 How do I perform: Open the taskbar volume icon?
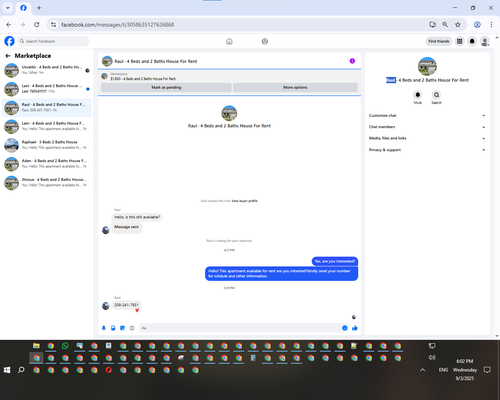(x=432, y=357)
